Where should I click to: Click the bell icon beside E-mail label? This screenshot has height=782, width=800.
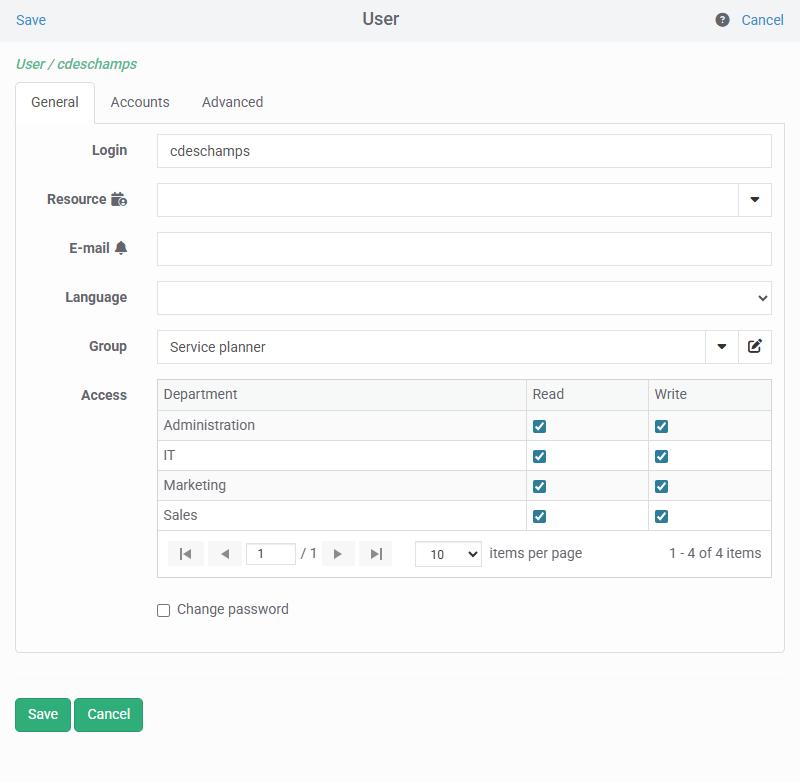point(121,248)
